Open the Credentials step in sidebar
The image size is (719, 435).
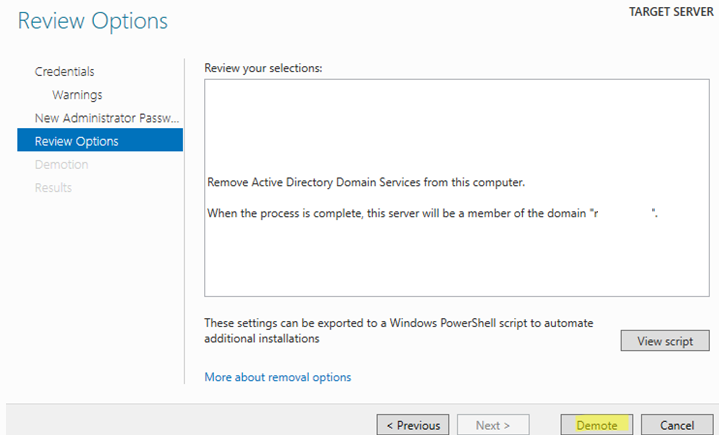(x=65, y=72)
